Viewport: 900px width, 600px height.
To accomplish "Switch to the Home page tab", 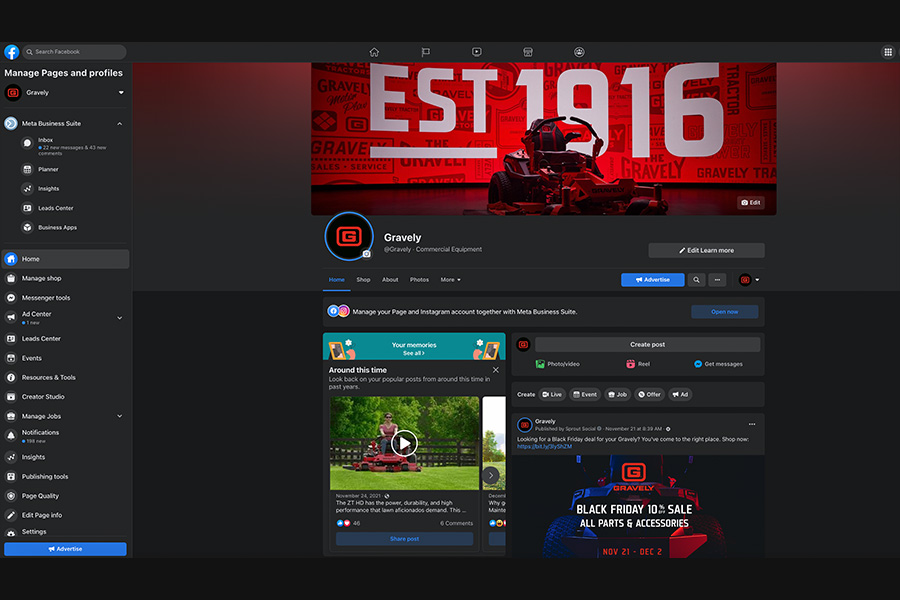I will point(337,280).
